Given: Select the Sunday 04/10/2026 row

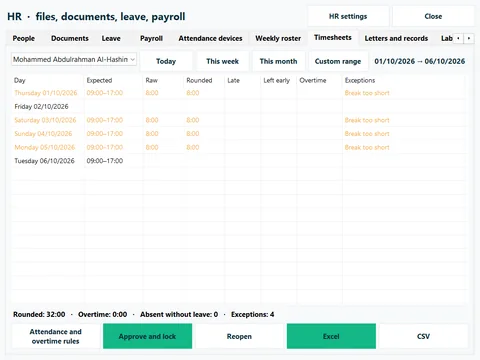Looking at the screenshot, I should 239,134.
